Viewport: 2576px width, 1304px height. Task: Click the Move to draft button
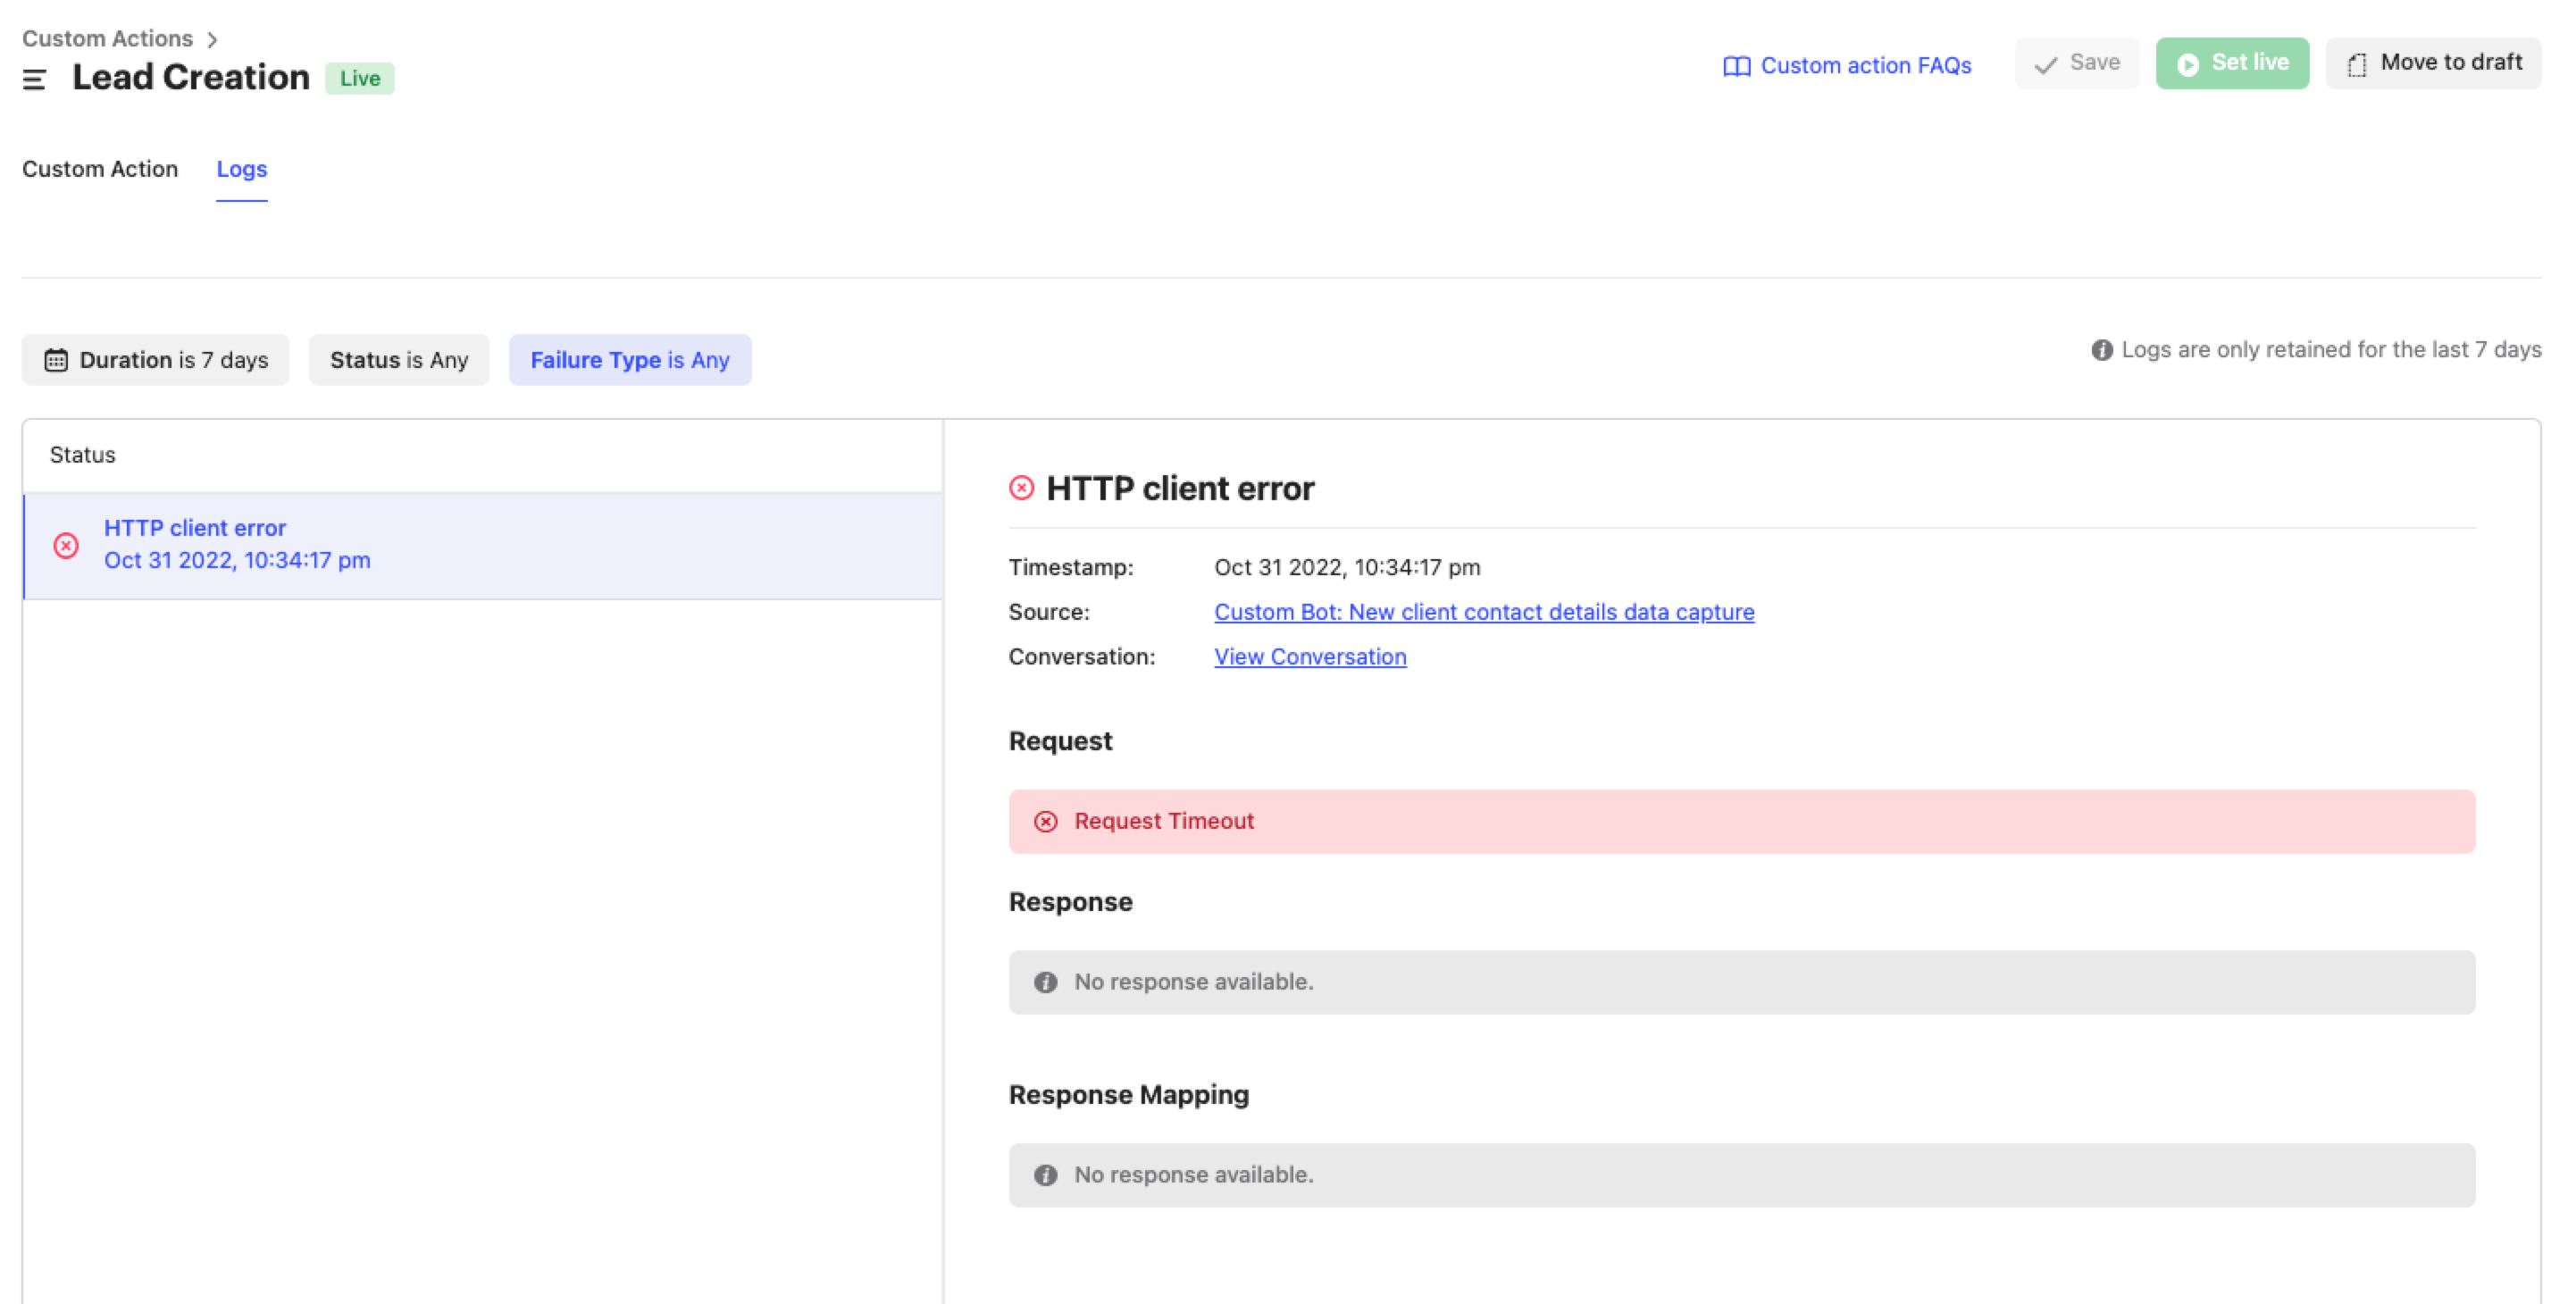[x=2433, y=63]
